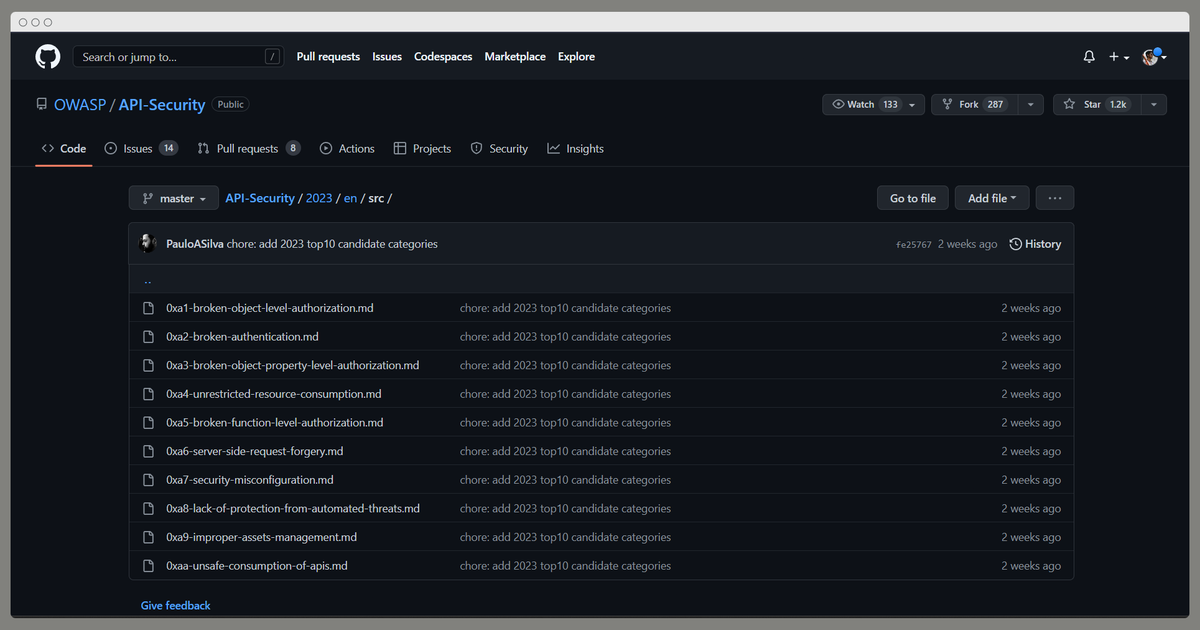1200x630 pixels.
Task: Click PauloASilva's commit avatar
Action: click(x=148, y=244)
